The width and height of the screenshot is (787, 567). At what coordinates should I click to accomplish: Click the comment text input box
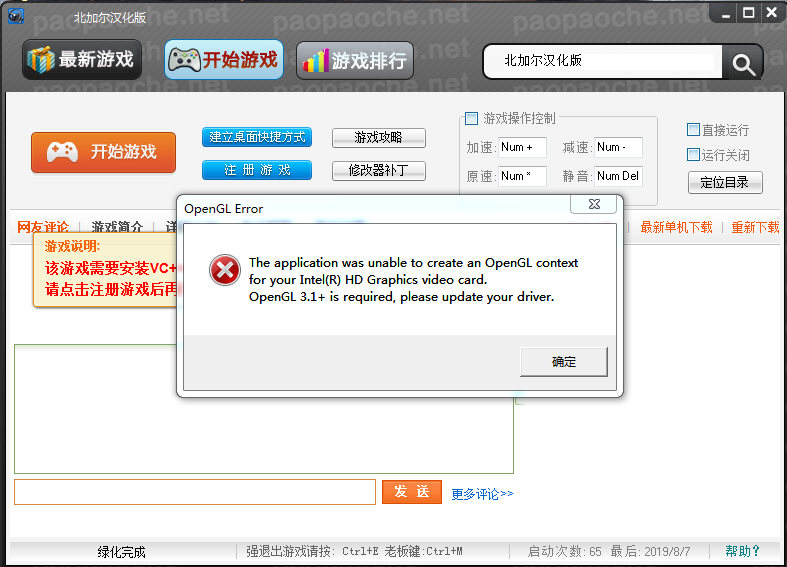pos(195,492)
